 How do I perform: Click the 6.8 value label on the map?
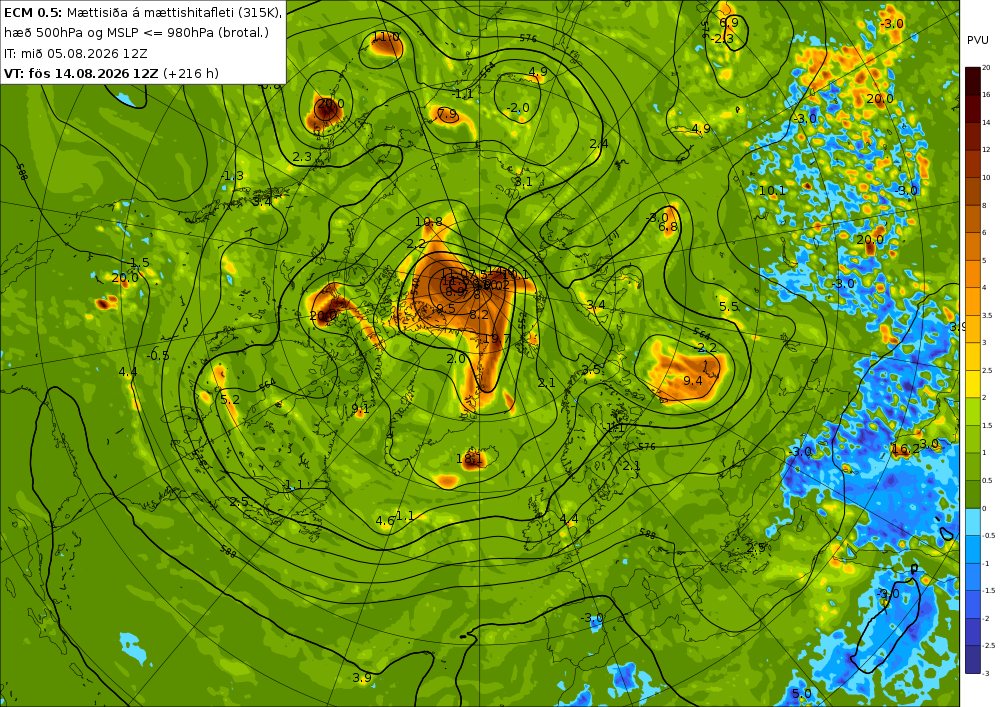click(668, 227)
